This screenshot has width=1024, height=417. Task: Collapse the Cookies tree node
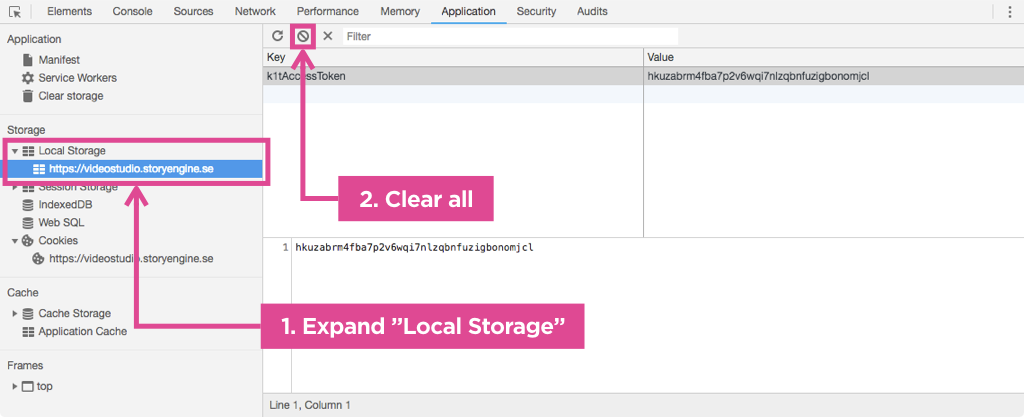pyautogui.click(x=15, y=241)
